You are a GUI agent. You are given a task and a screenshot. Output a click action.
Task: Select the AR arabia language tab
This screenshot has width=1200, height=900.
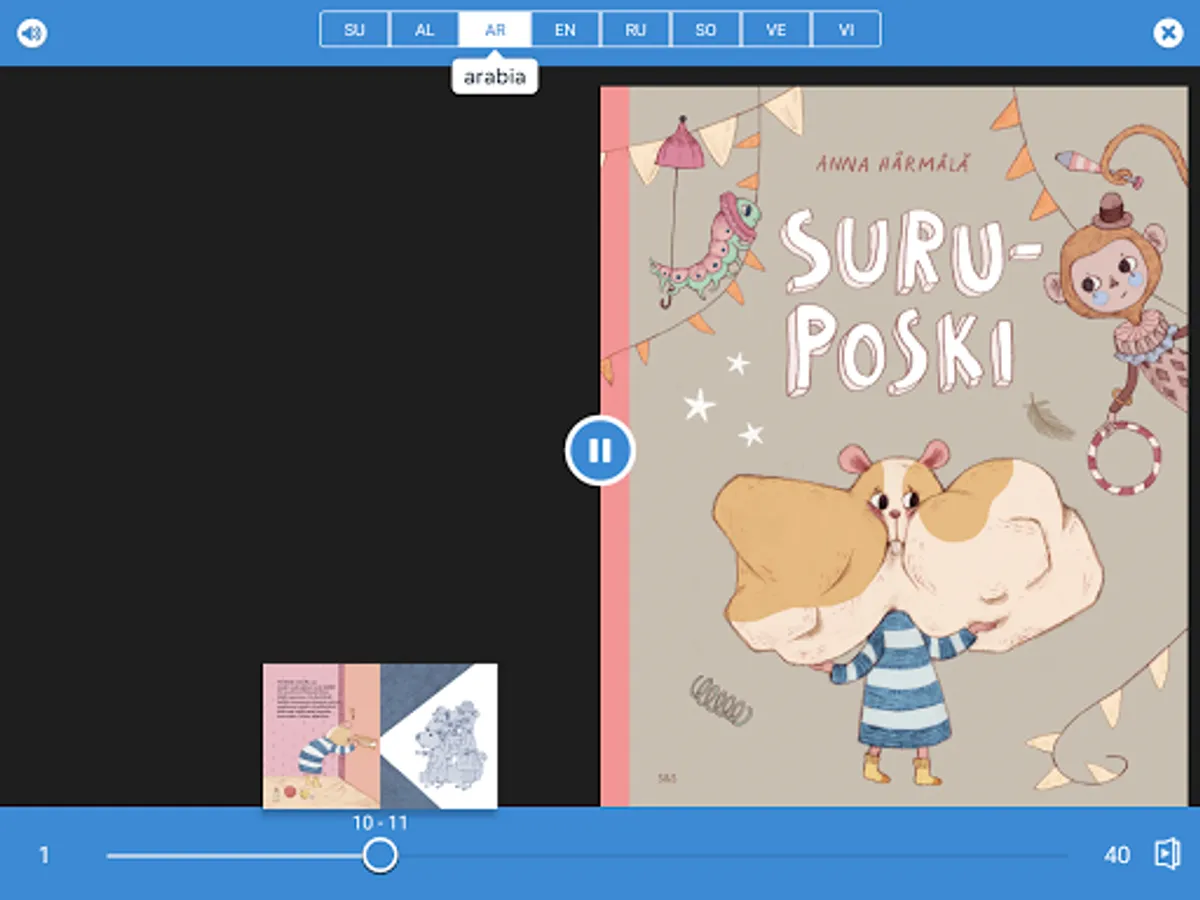(495, 29)
